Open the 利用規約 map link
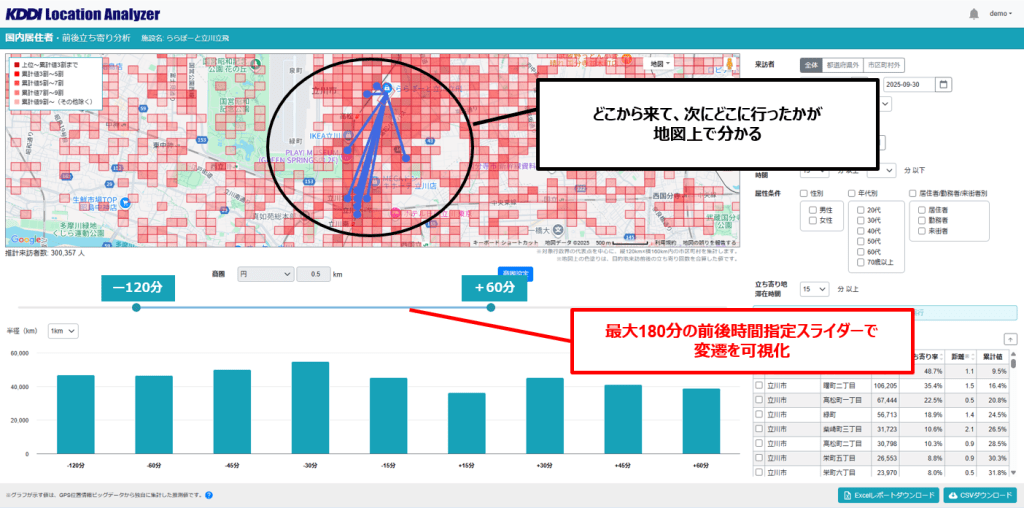 point(664,243)
